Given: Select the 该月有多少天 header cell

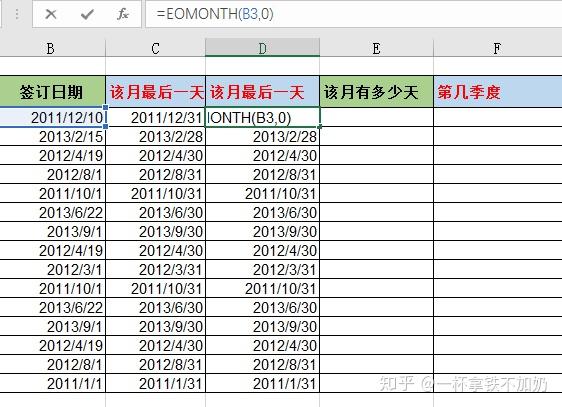Looking at the screenshot, I should point(376,92).
